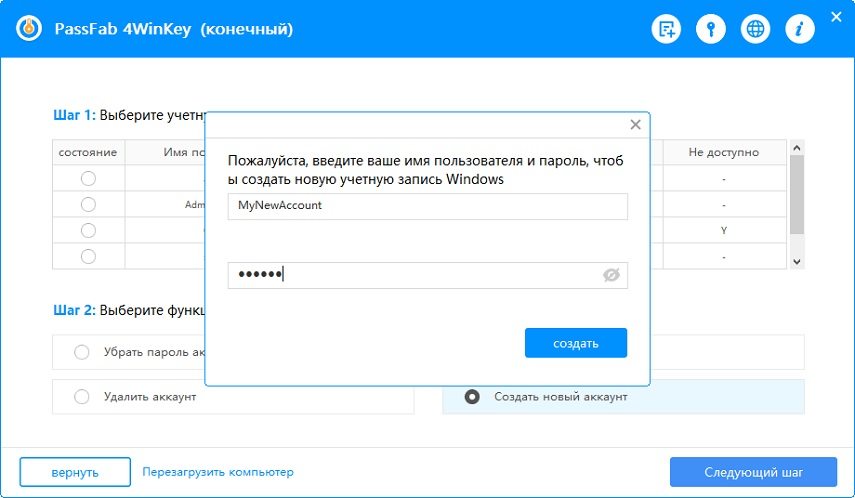Select the radio button in the row marked Y
Screen dimensions: 855x498
tap(88, 230)
